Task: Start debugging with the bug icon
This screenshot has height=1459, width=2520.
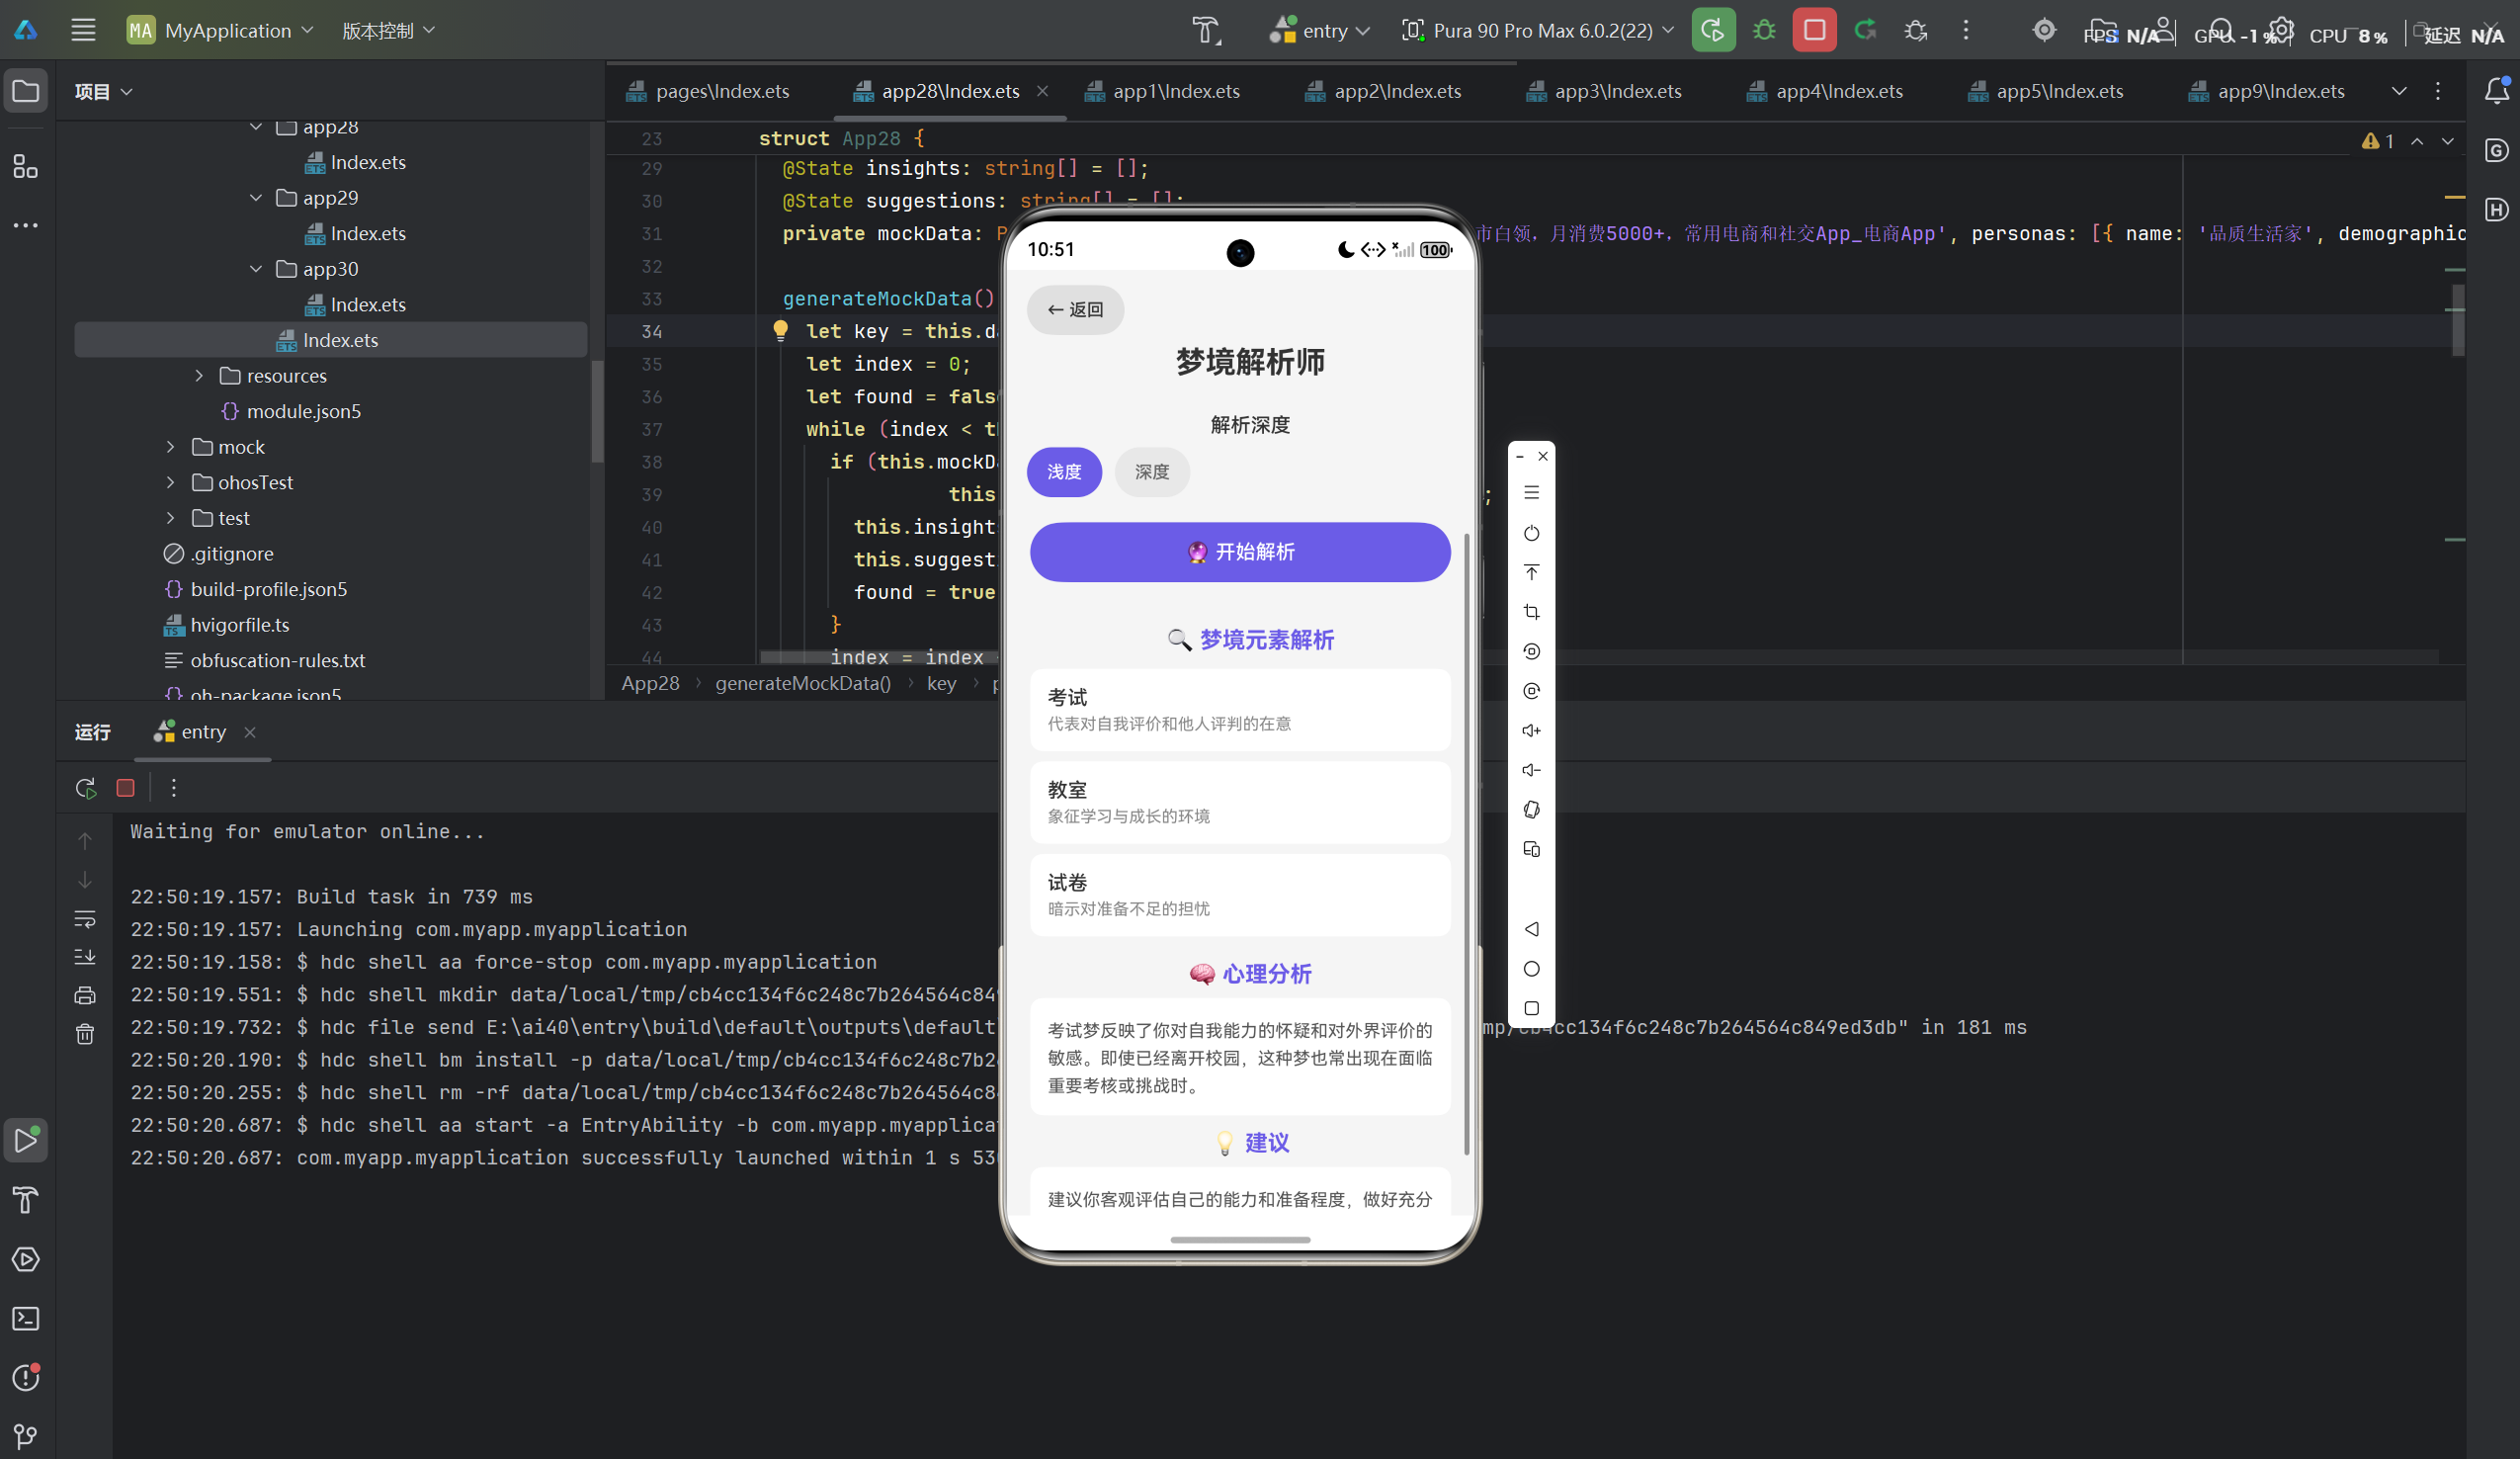Action: [1764, 30]
